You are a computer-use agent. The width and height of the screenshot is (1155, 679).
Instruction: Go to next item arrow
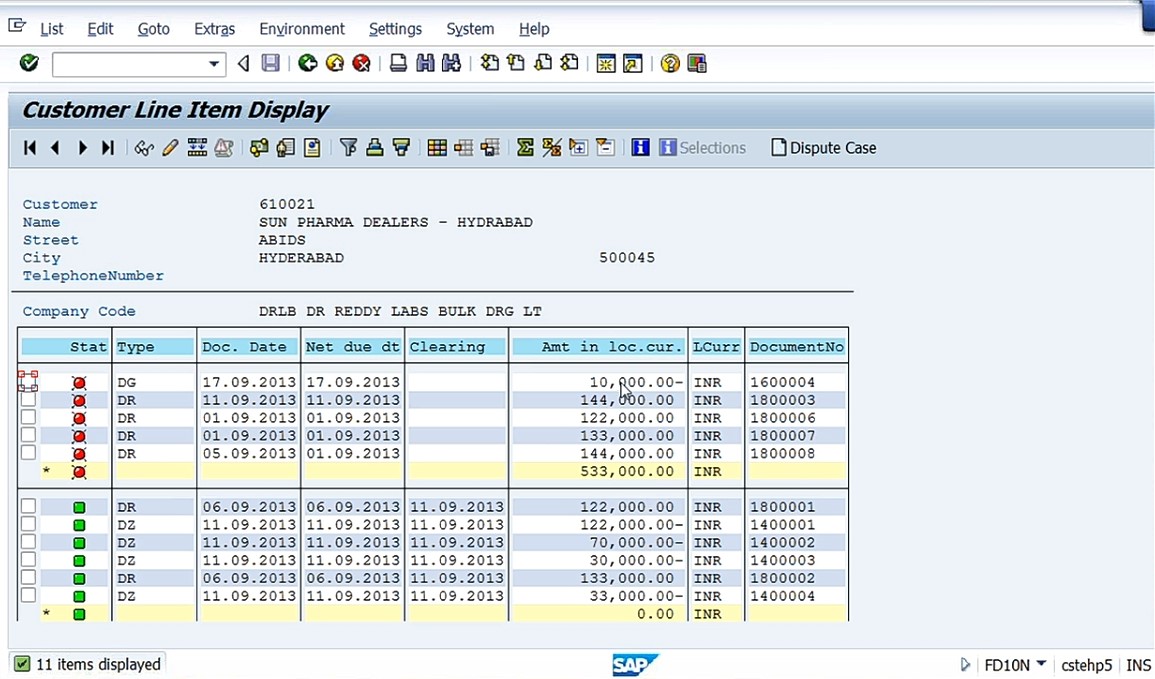(x=82, y=148)
